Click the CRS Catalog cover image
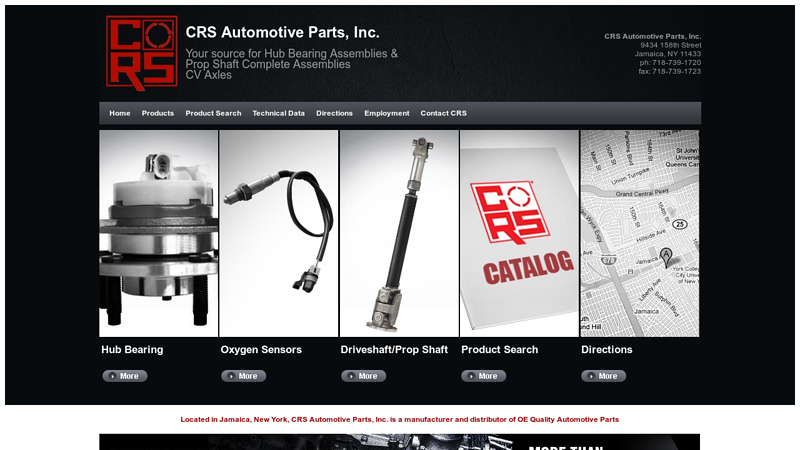The image size is (800, 450). coord(519,233)
